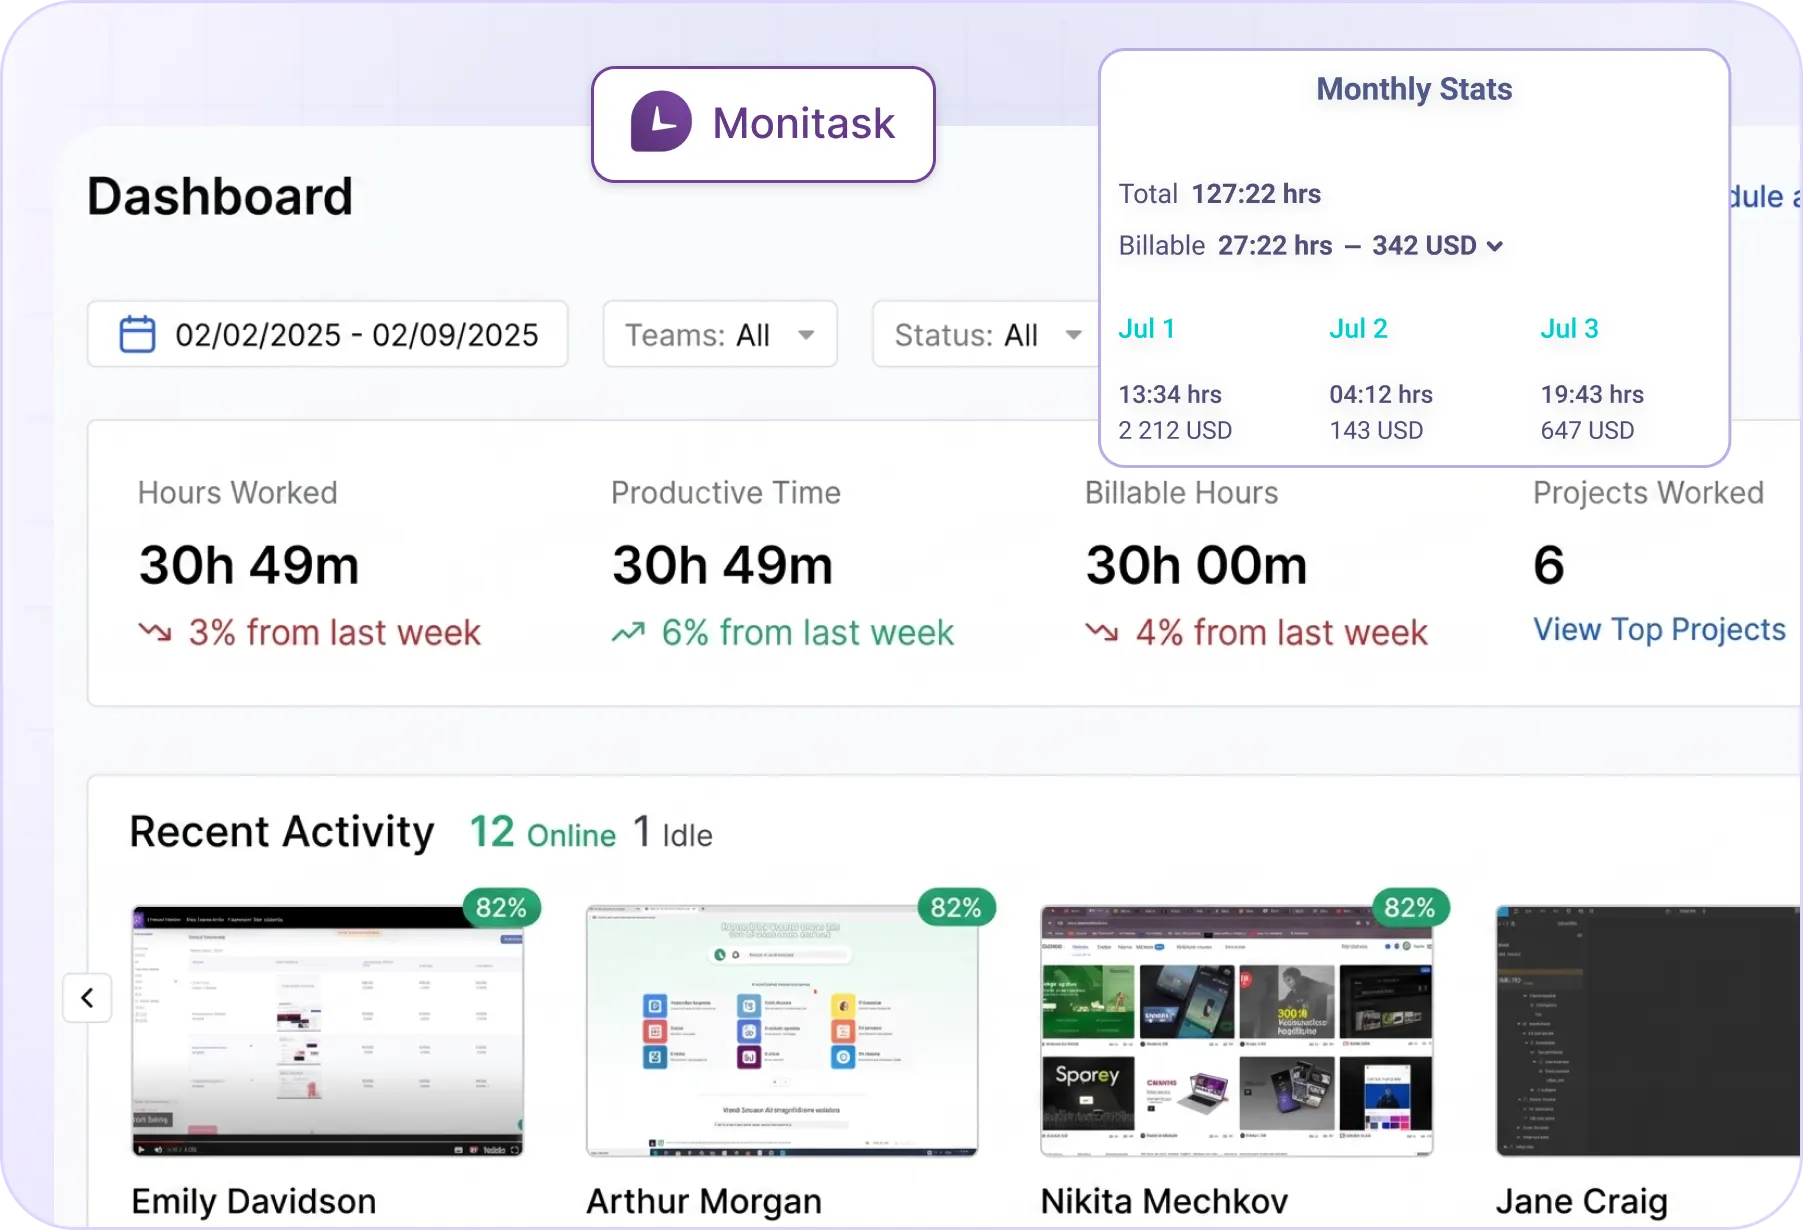
Task: Click the Productive Time 30h 49m value
Action: 722,565
